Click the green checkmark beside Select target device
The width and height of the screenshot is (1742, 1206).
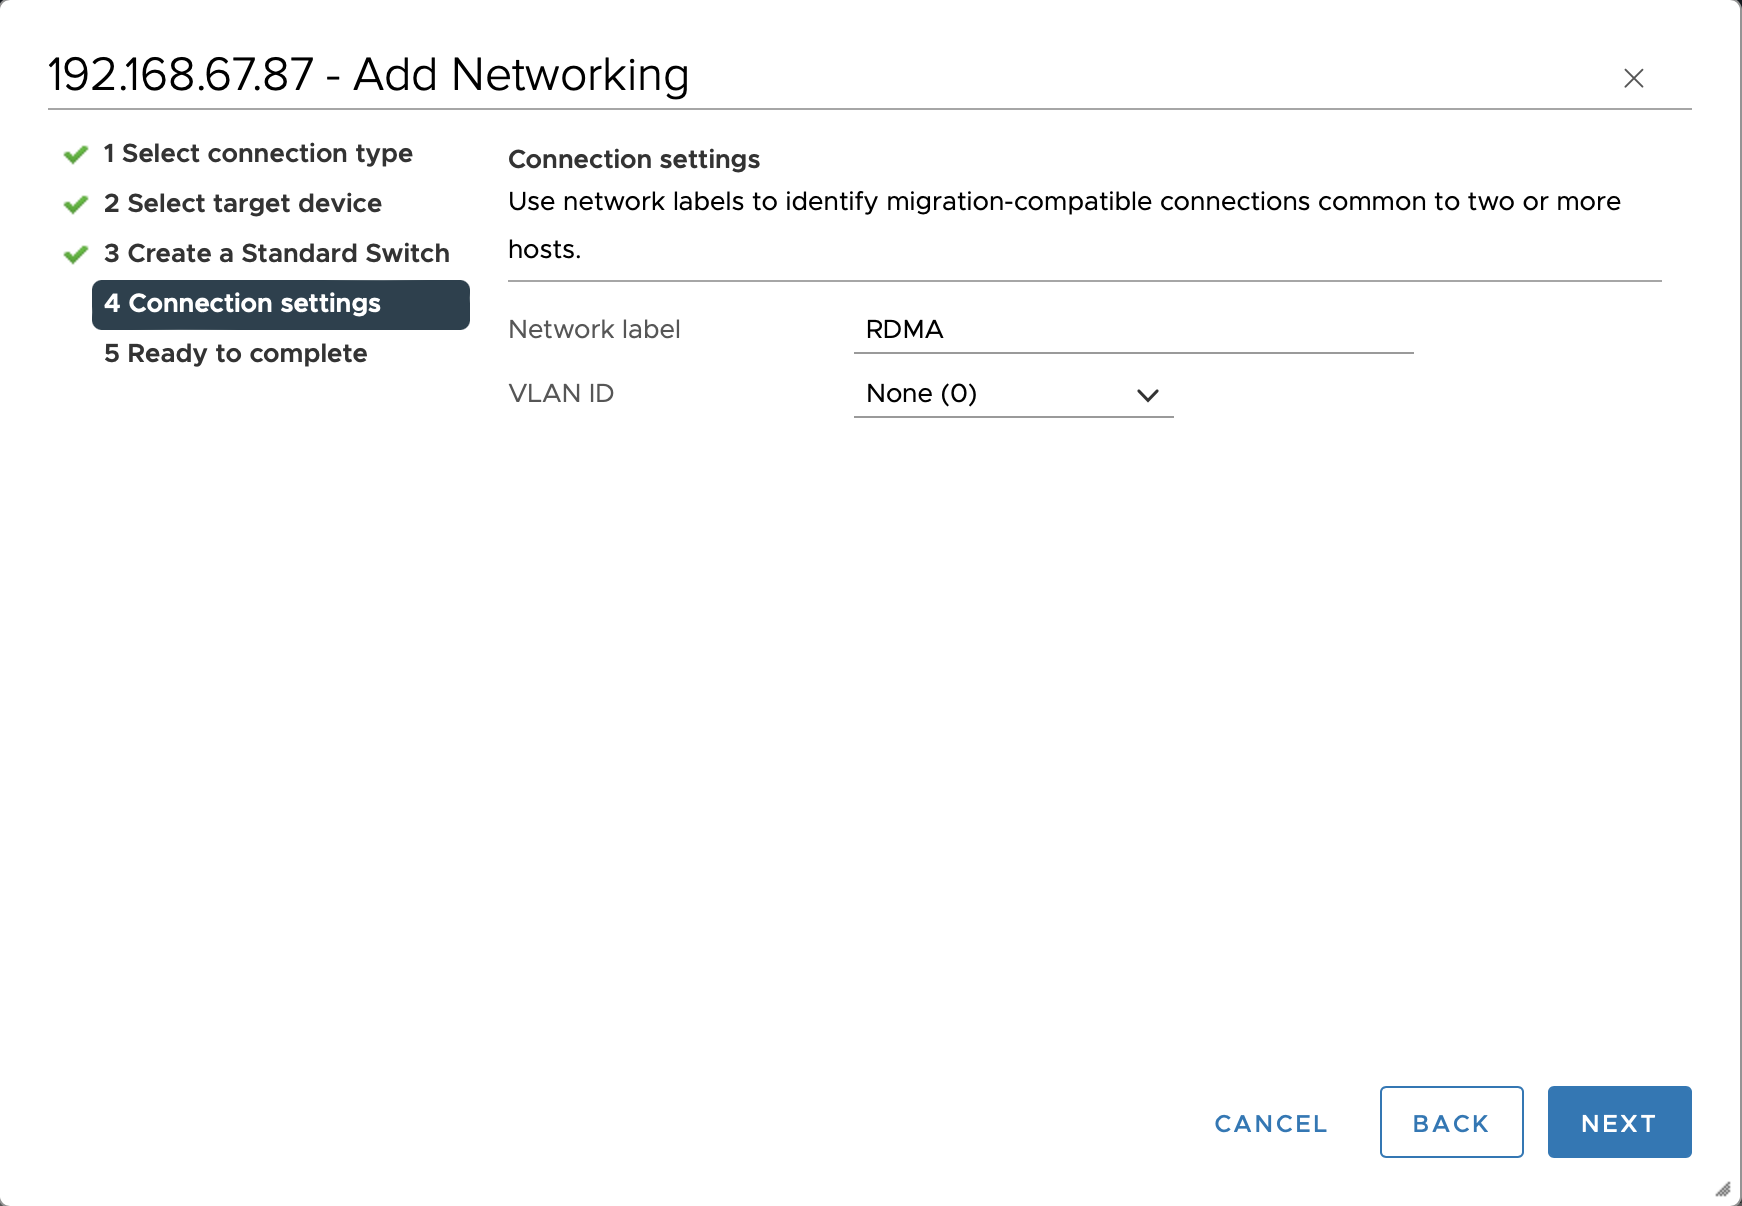click(x=76, y=205)
